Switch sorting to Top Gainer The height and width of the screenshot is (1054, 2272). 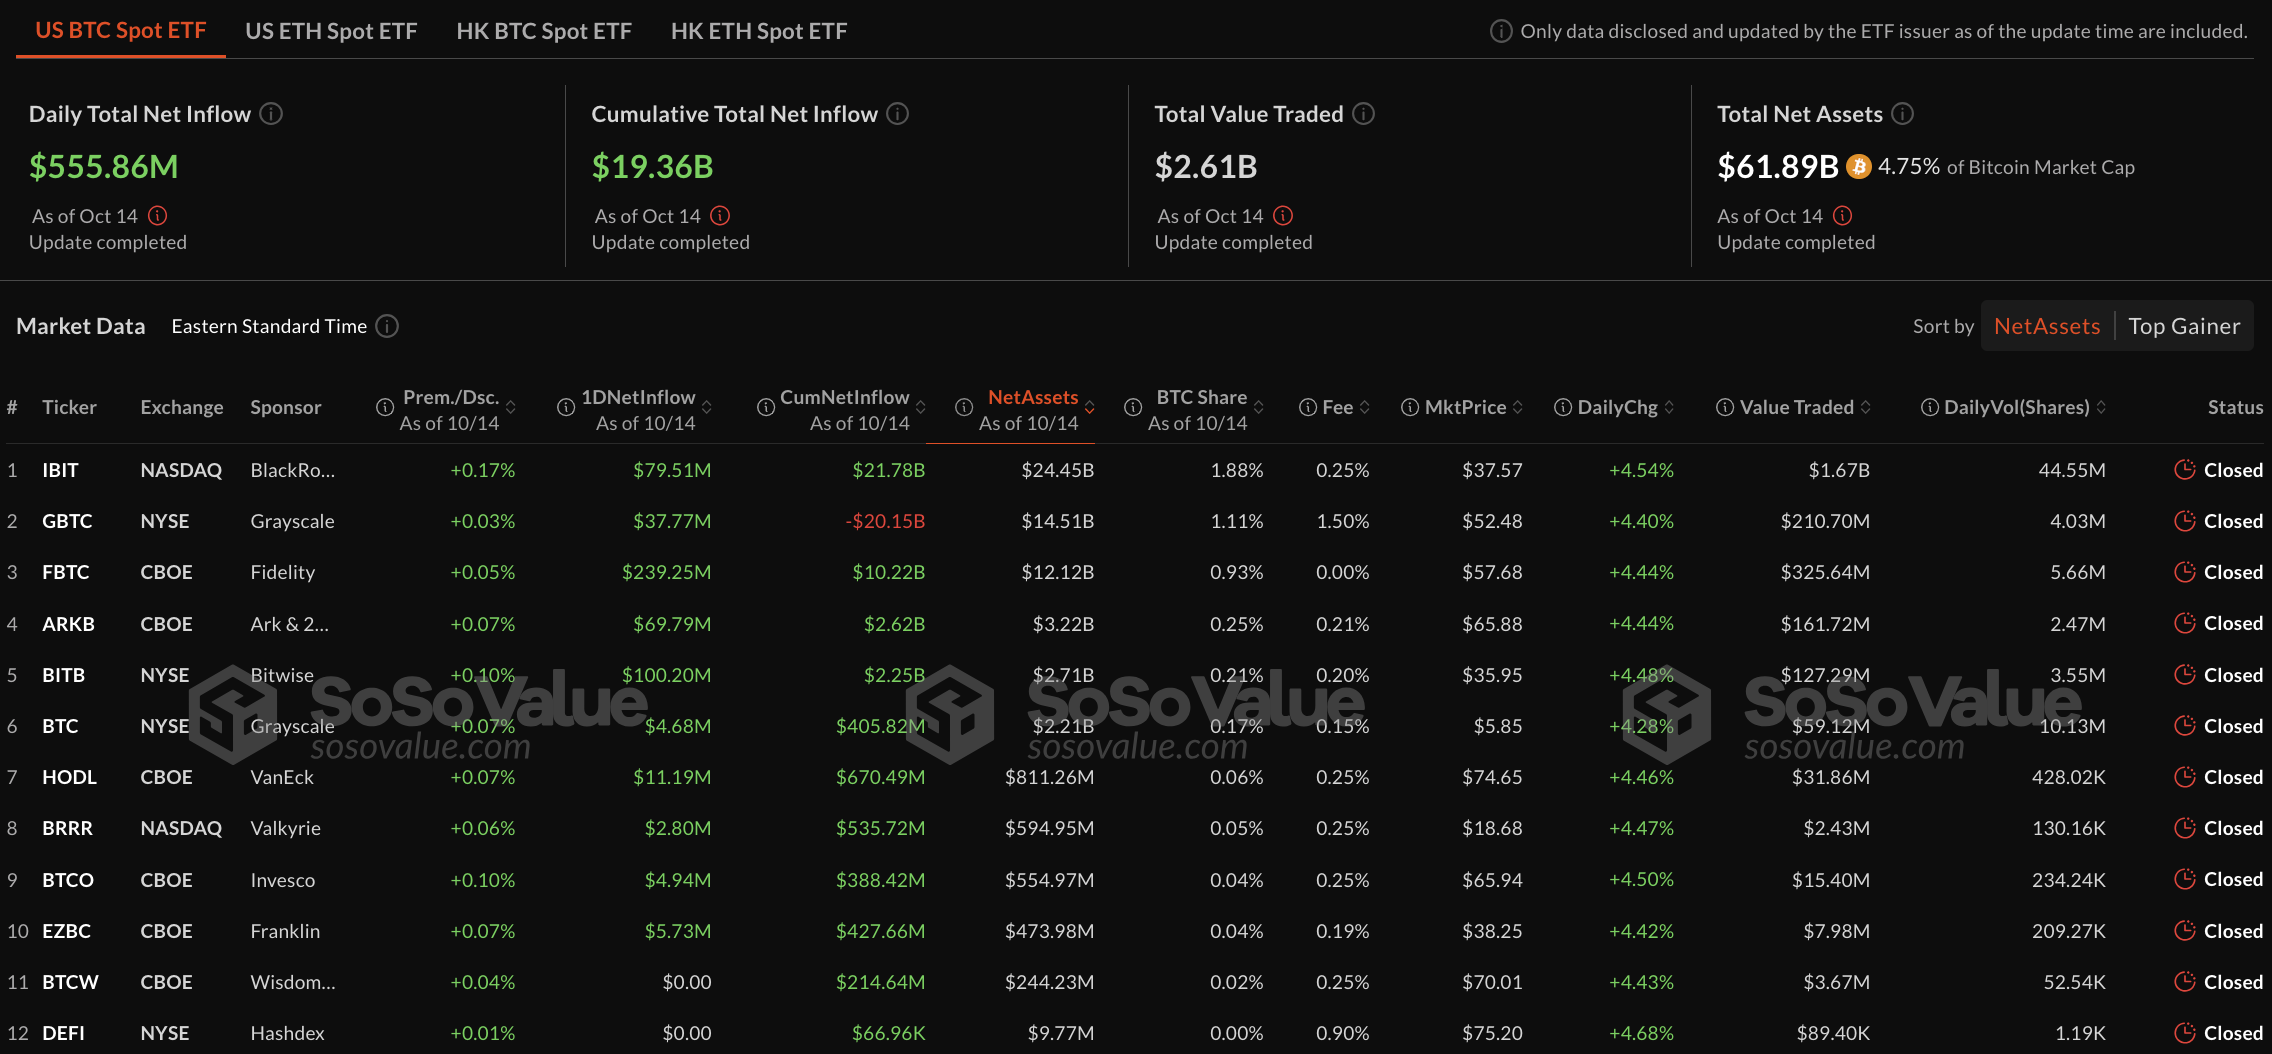point(2184,326)
